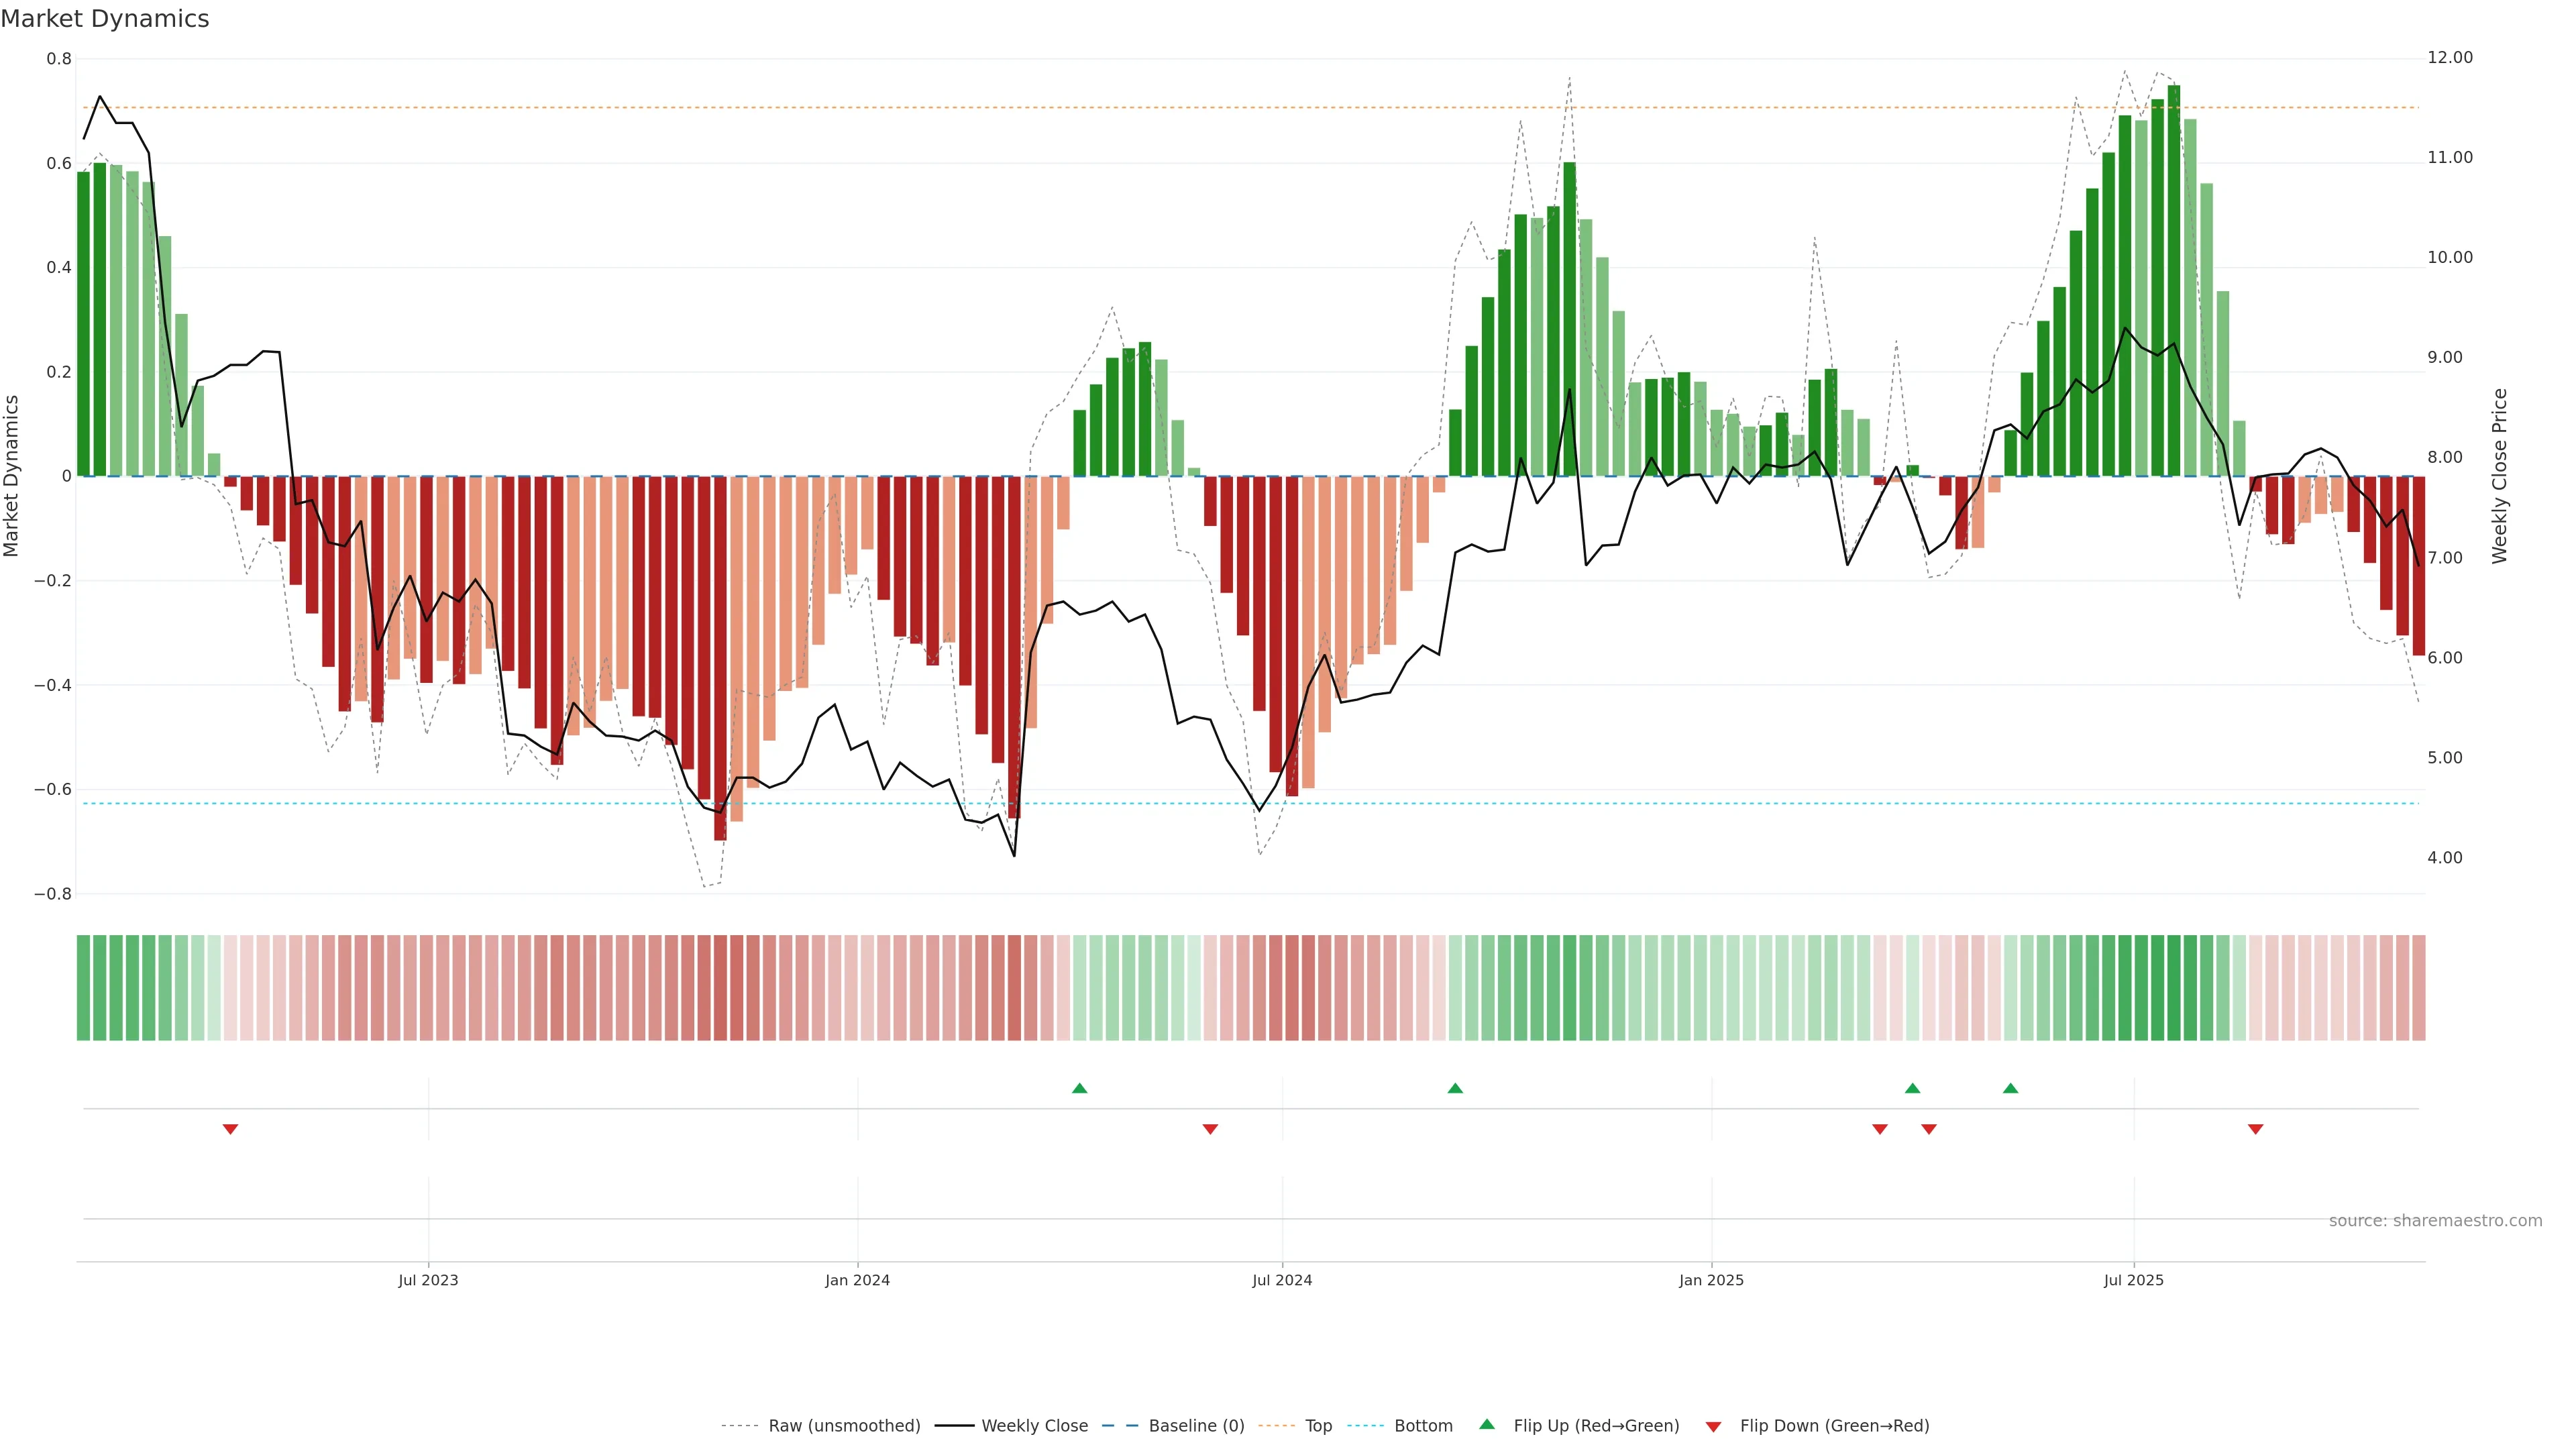2576x1449 pixels.
Task: Toggle Baseline (0) legend entry
Action: click(1196, 1426)
